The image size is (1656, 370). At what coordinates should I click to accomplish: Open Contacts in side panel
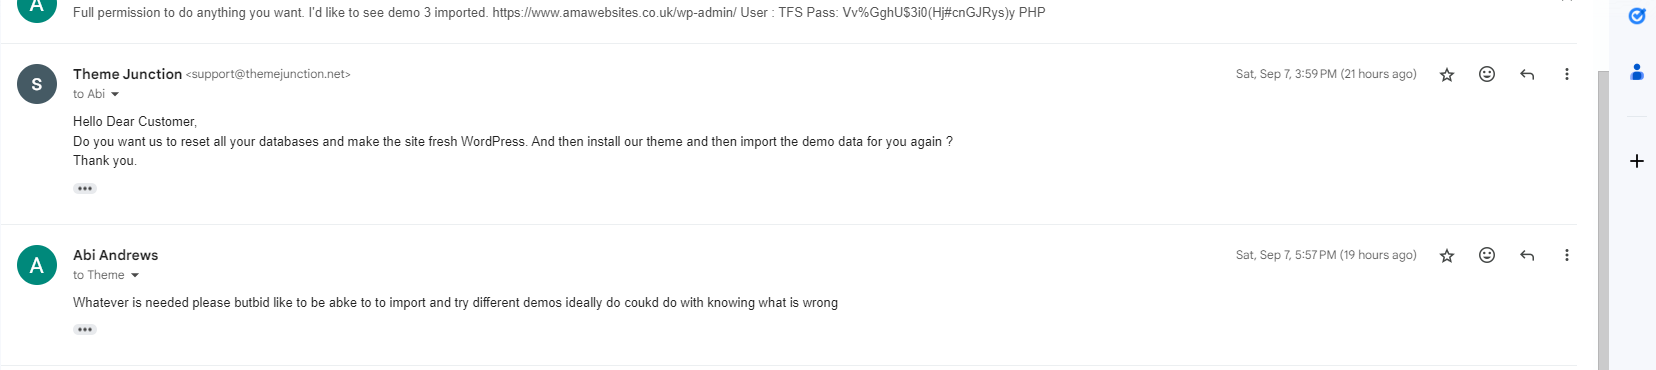[x=1637, y=72]
